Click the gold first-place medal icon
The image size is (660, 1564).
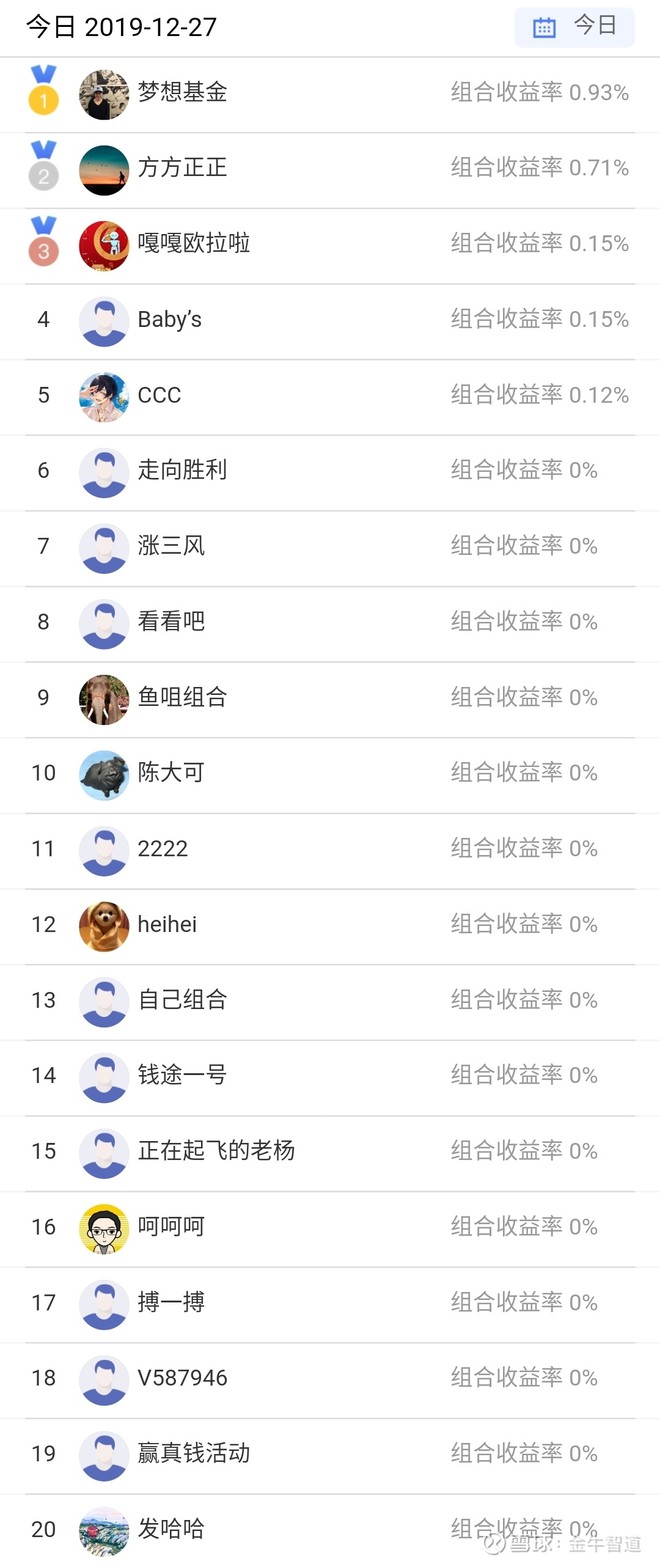point(43,92)
